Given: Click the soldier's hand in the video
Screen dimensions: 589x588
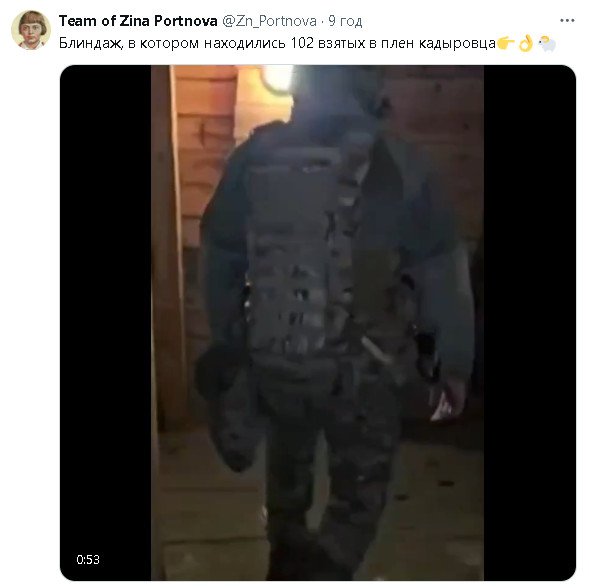Looking at the screenshot, I should [447, 402].
